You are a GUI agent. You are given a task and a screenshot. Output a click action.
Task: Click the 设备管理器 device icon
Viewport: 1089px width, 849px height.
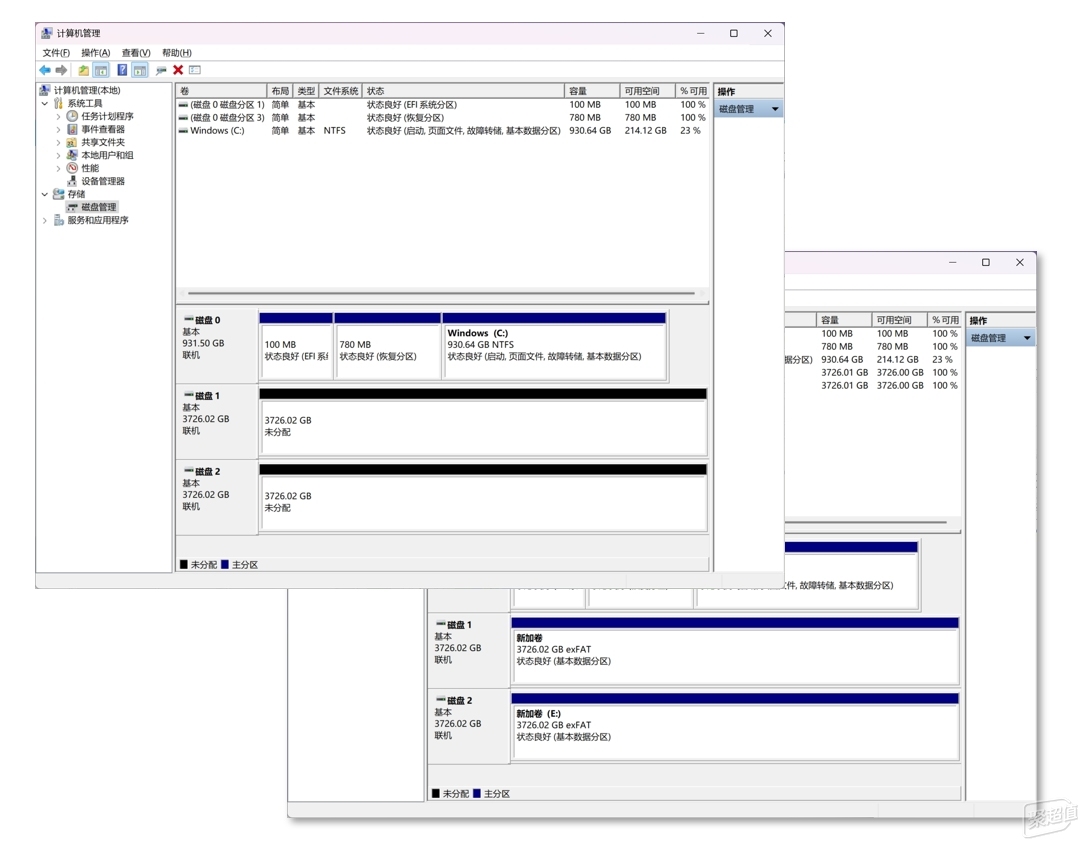(72, 181)
